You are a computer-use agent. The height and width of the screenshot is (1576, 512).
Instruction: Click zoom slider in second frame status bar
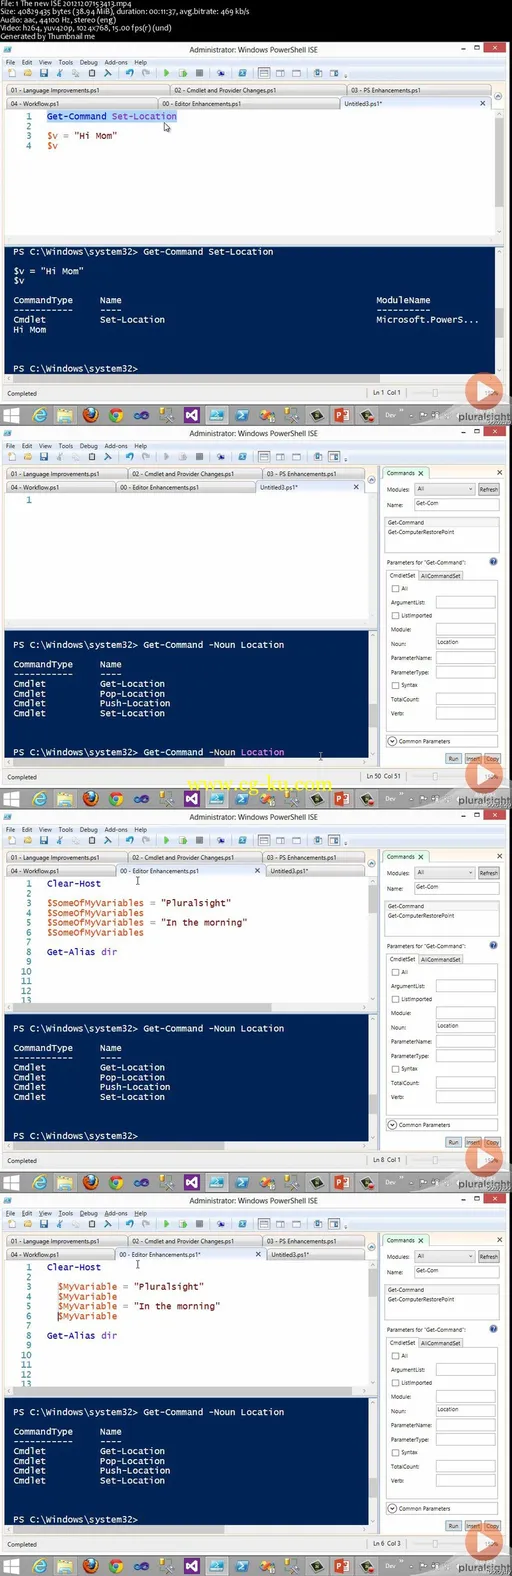(435, 776)
